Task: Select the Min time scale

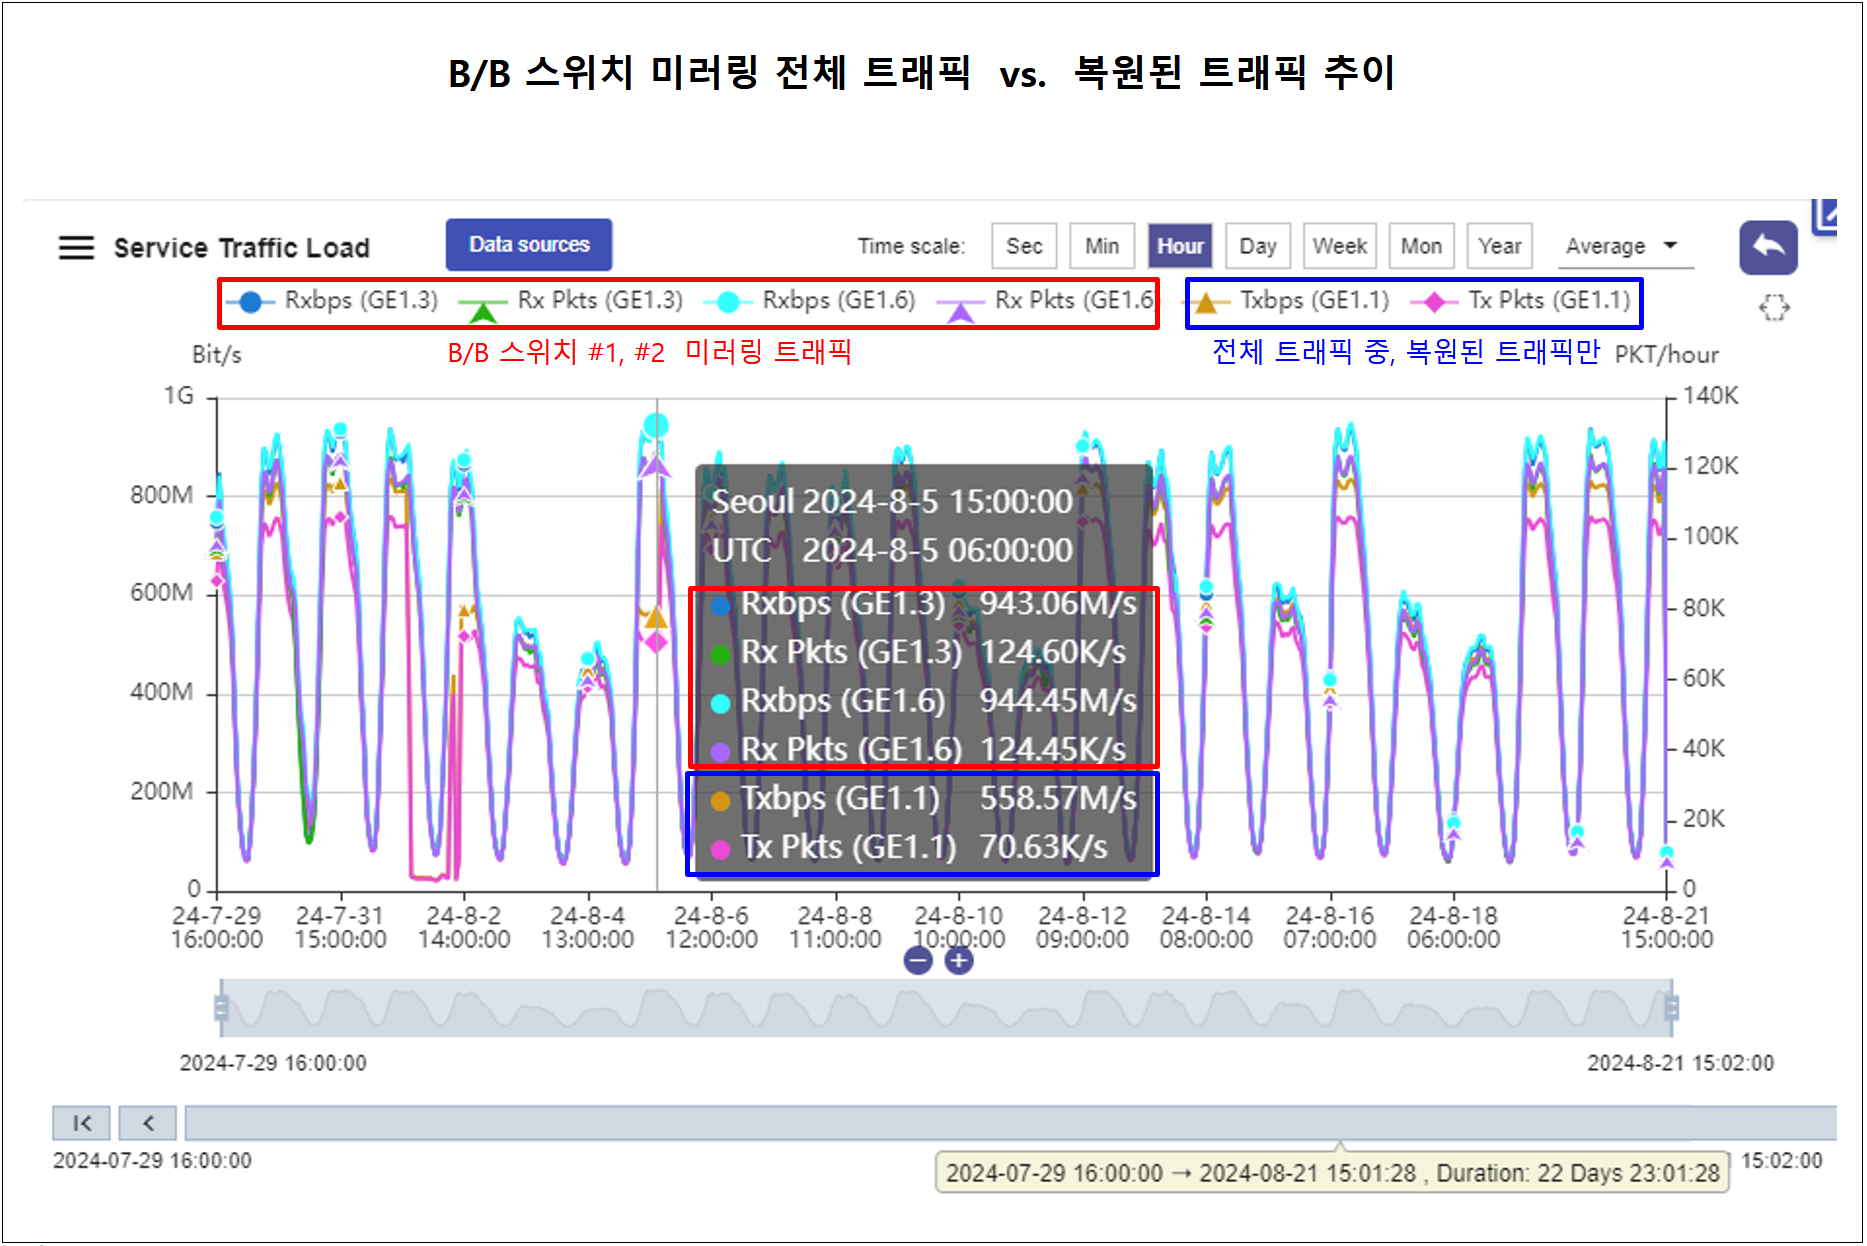Action: click(x=1102, y=246)
